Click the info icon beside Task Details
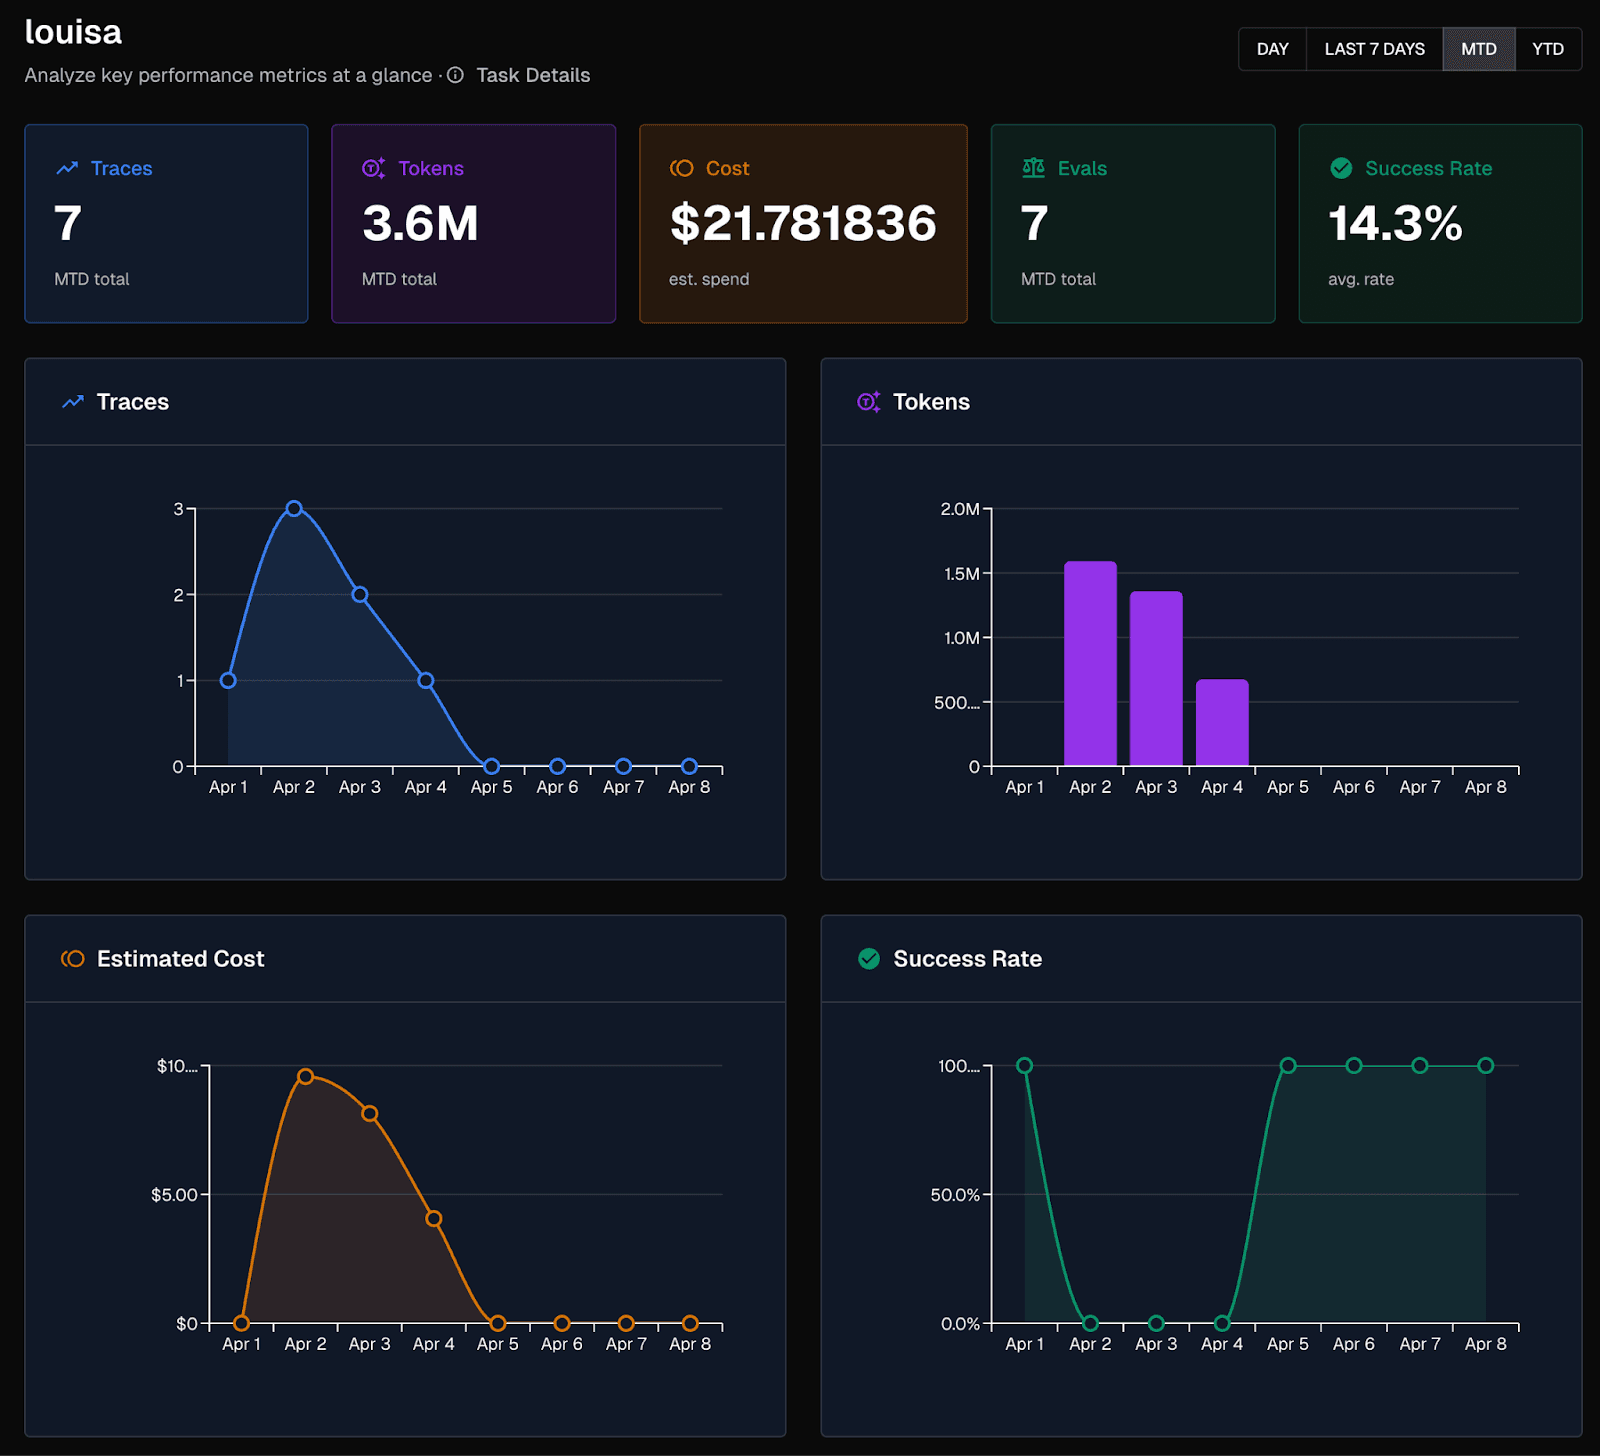 pos(455,75)
